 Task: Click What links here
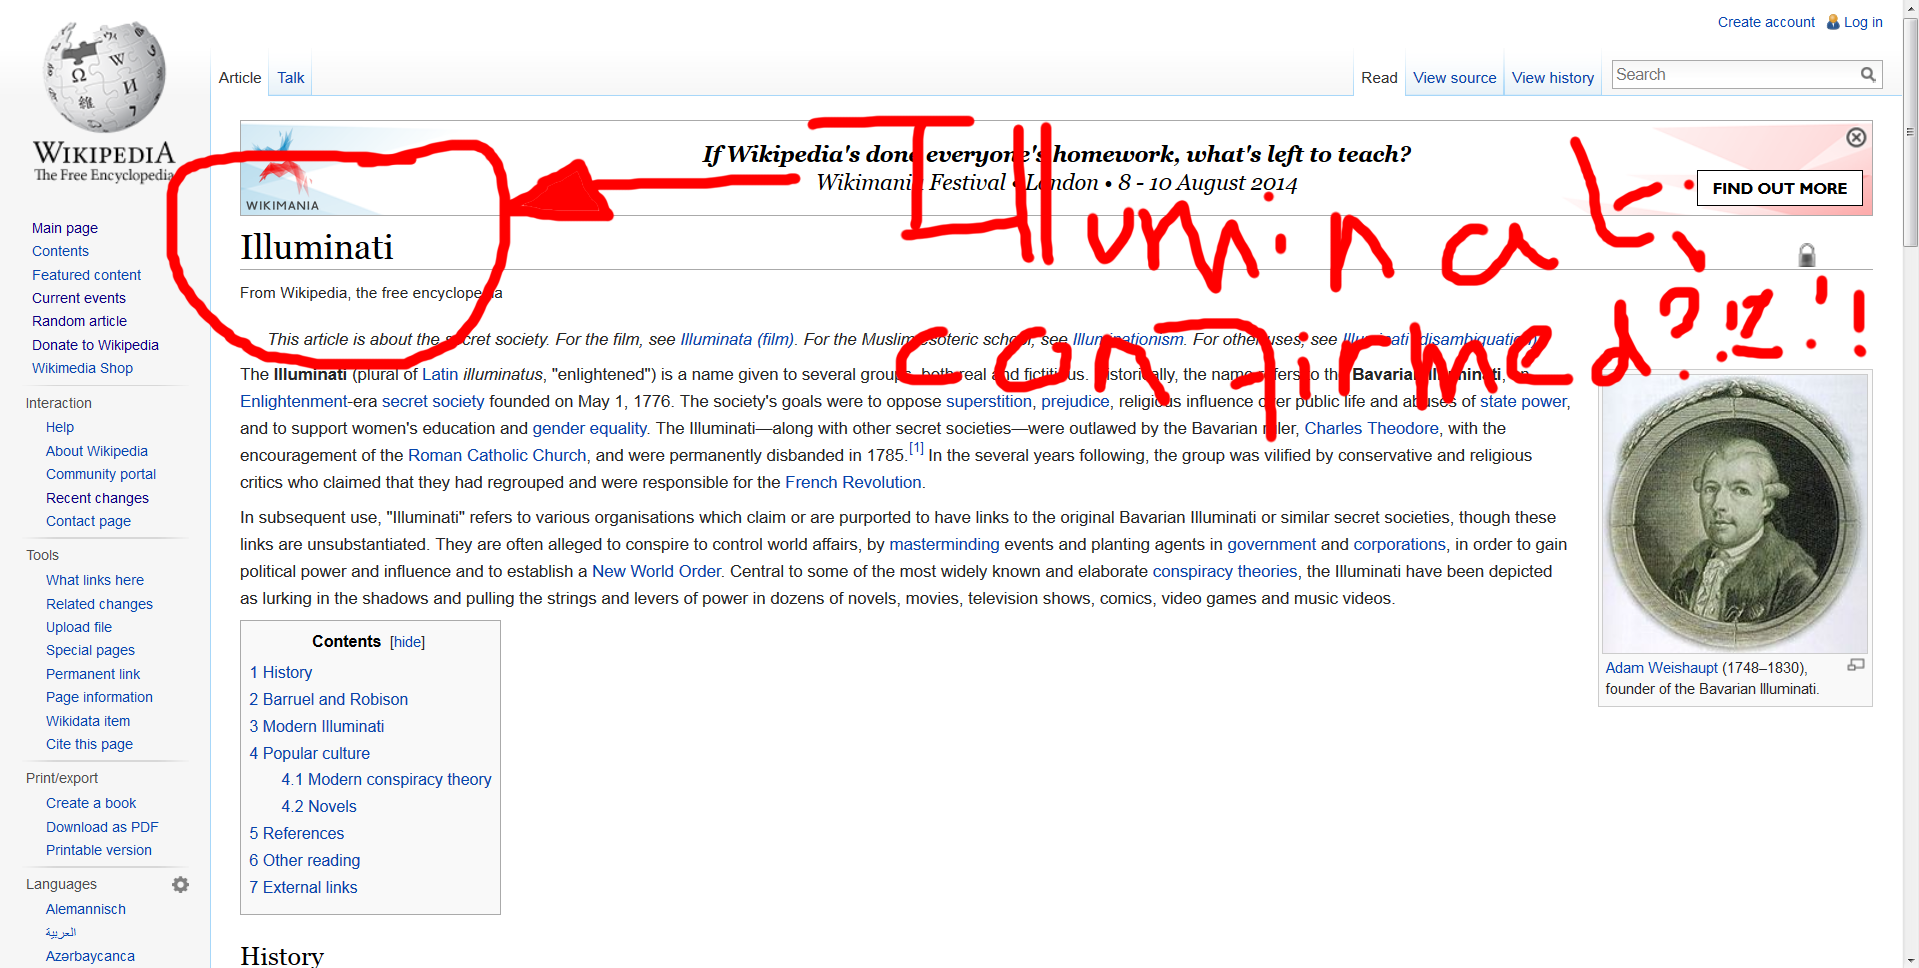click(95, 580)
